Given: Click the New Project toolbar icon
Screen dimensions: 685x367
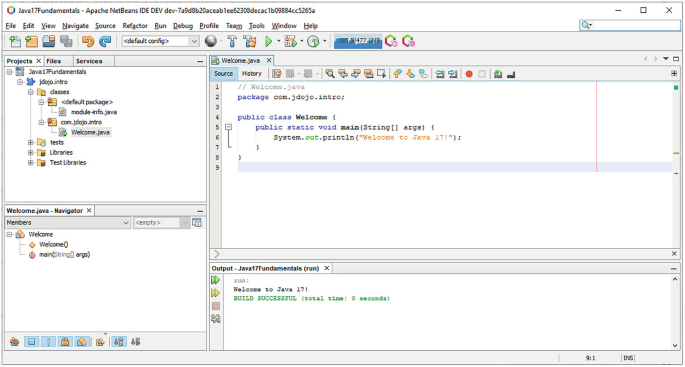Looking at the screenshot, I should tap(31, 42).
